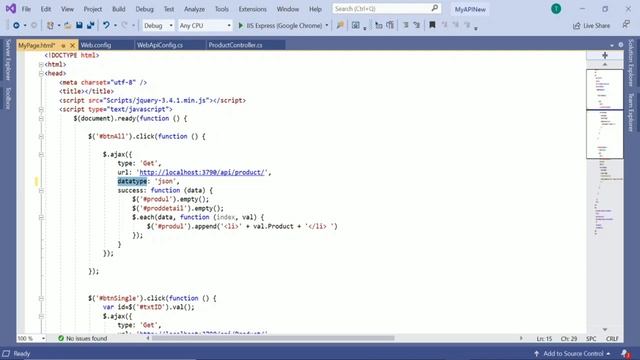Open the Debug configuration dropdown
The height and width of the screenshot is (360, 640).
pos(158,25)
